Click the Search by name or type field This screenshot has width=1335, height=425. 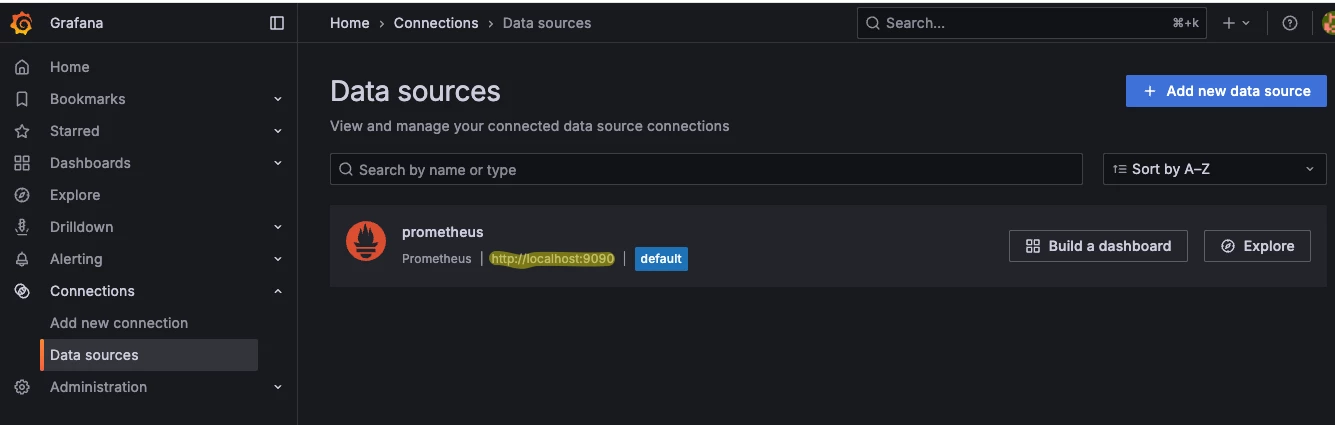pyautogui.click(x=706, y=169)
